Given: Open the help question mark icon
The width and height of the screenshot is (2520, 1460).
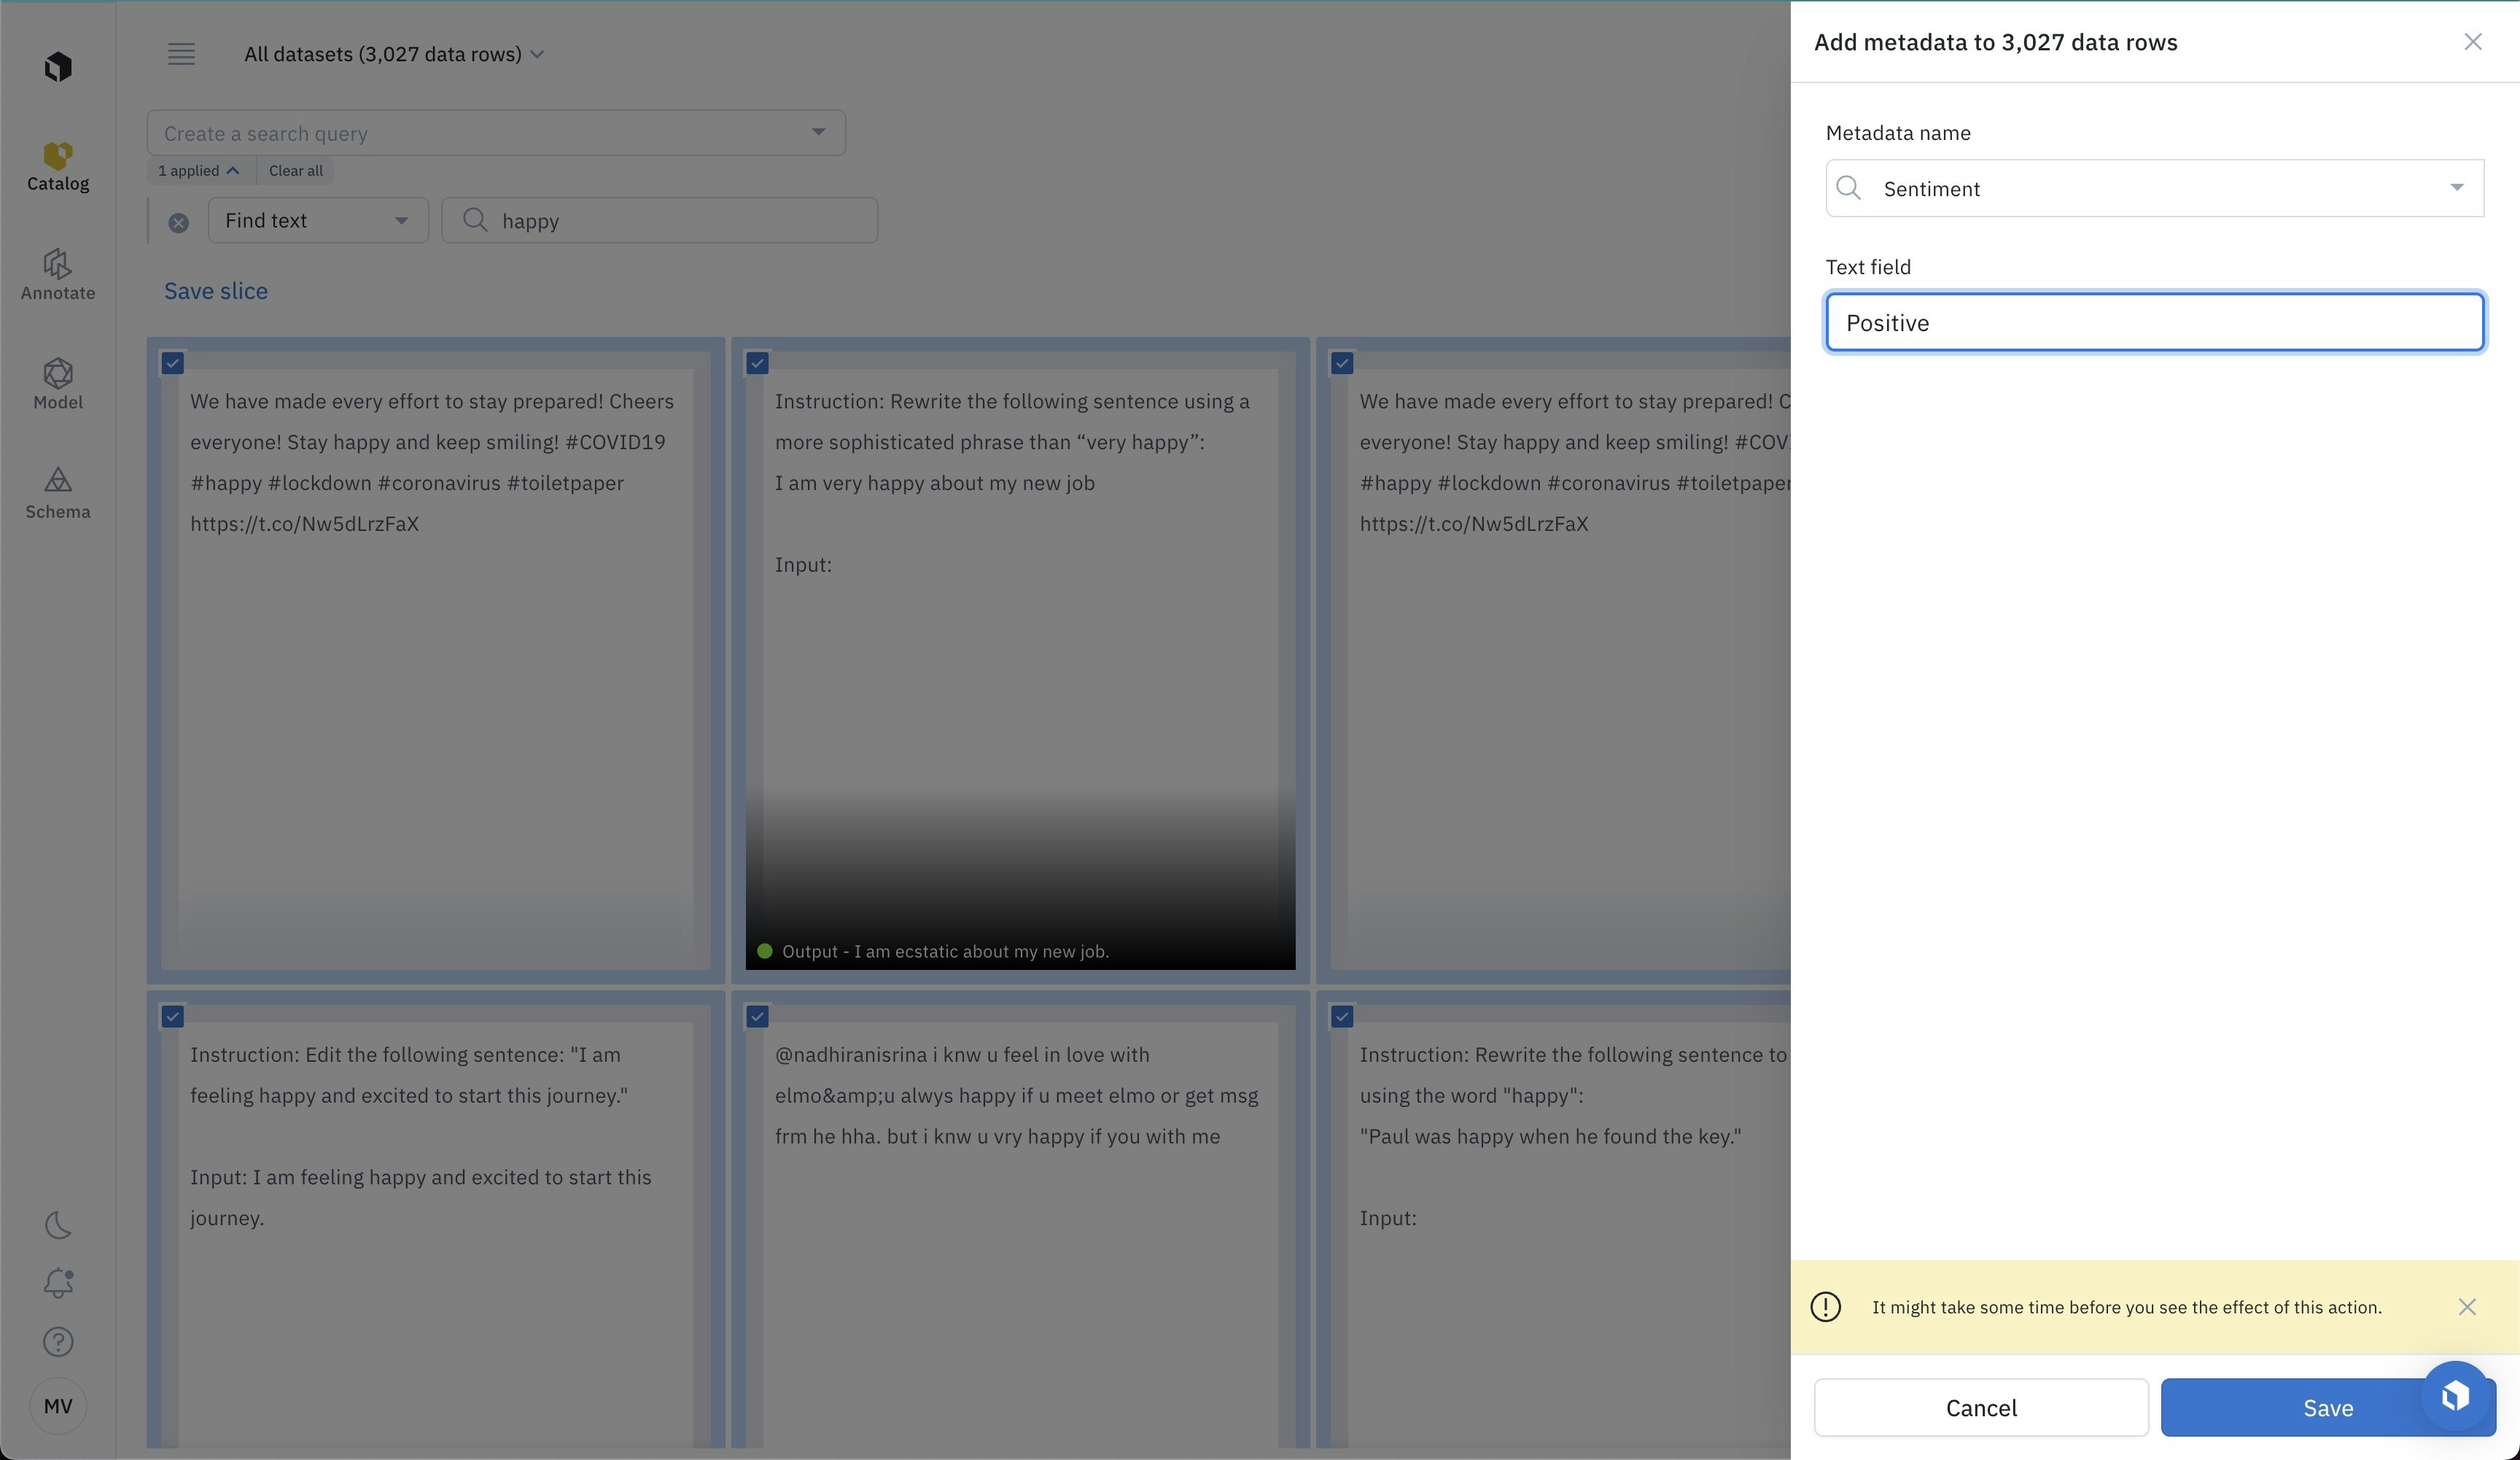Looking at the screenshot, I should (58, 1342).
